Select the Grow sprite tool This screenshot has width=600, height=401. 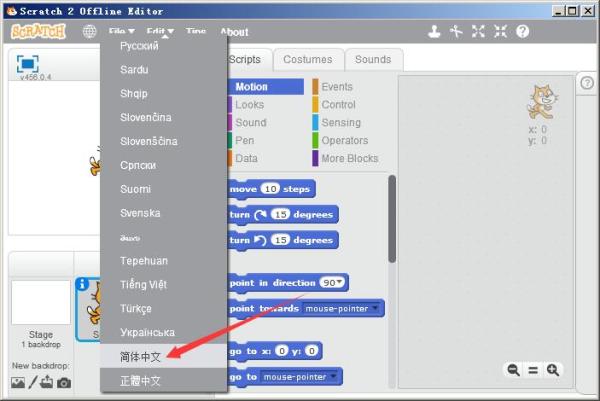[x=478, y=31]
